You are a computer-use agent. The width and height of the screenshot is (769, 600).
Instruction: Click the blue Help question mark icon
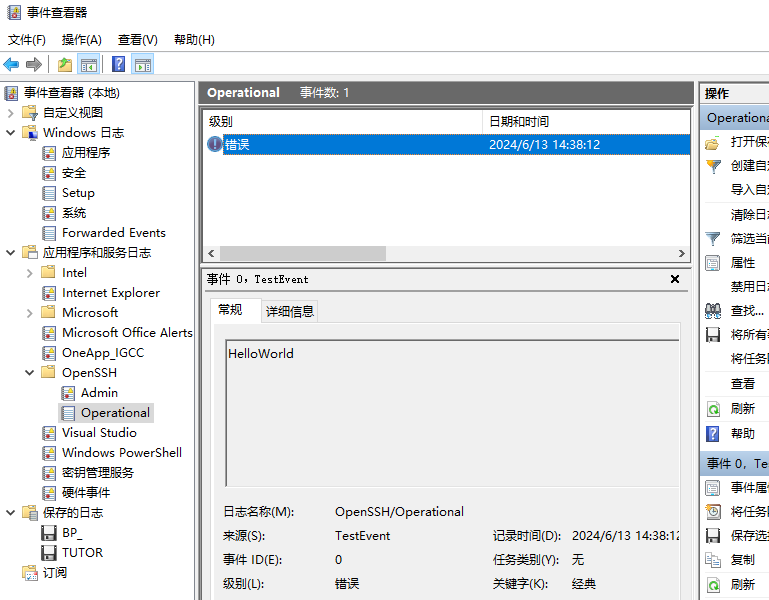pyautogui.click(x=118, y=64)
